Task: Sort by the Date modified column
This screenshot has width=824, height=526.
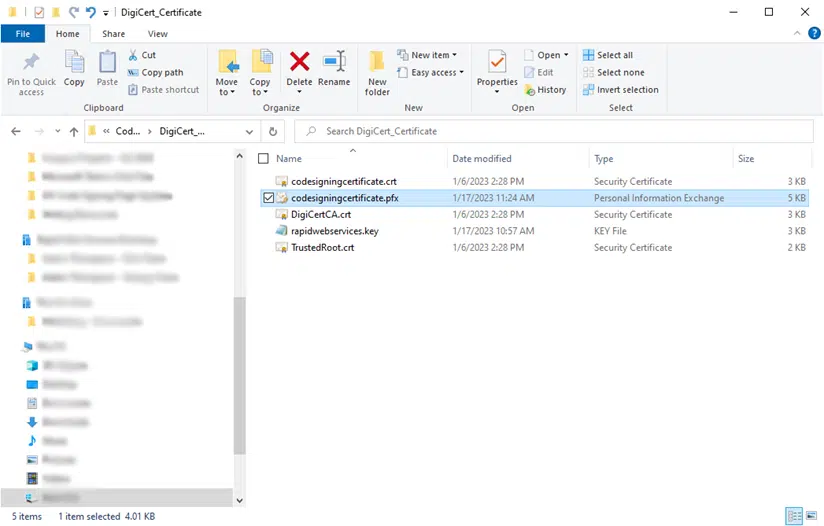Action: 482,159
